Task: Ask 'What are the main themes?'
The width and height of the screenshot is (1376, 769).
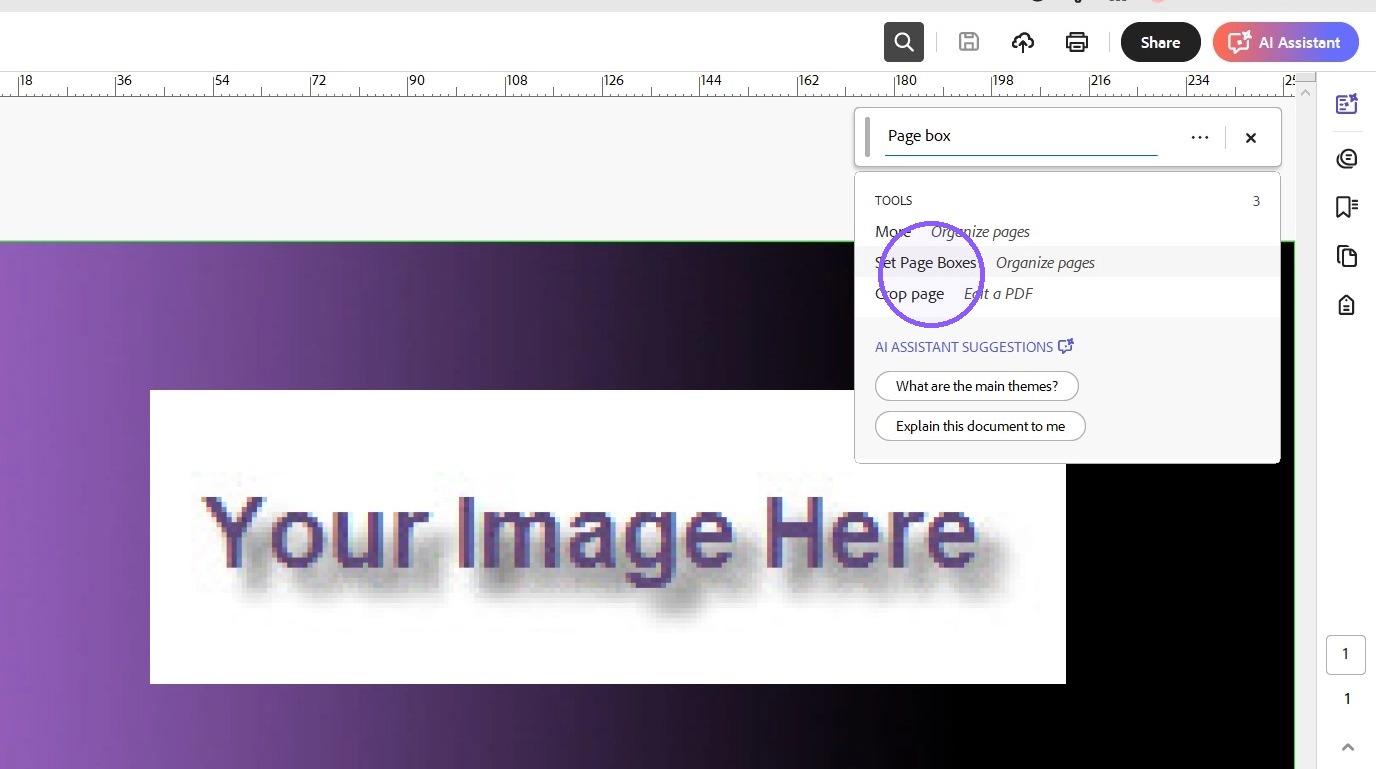Action: click(977, 386)
